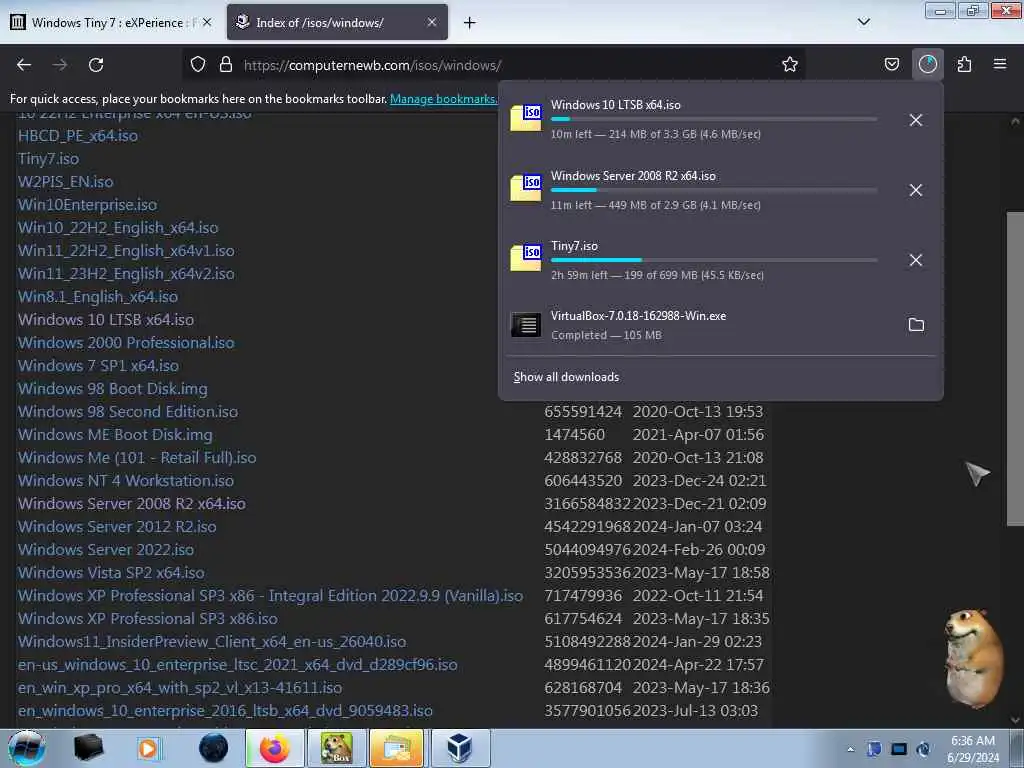Close the Windows Tiny 7 eXPerience tab

[x=207, y=22]
